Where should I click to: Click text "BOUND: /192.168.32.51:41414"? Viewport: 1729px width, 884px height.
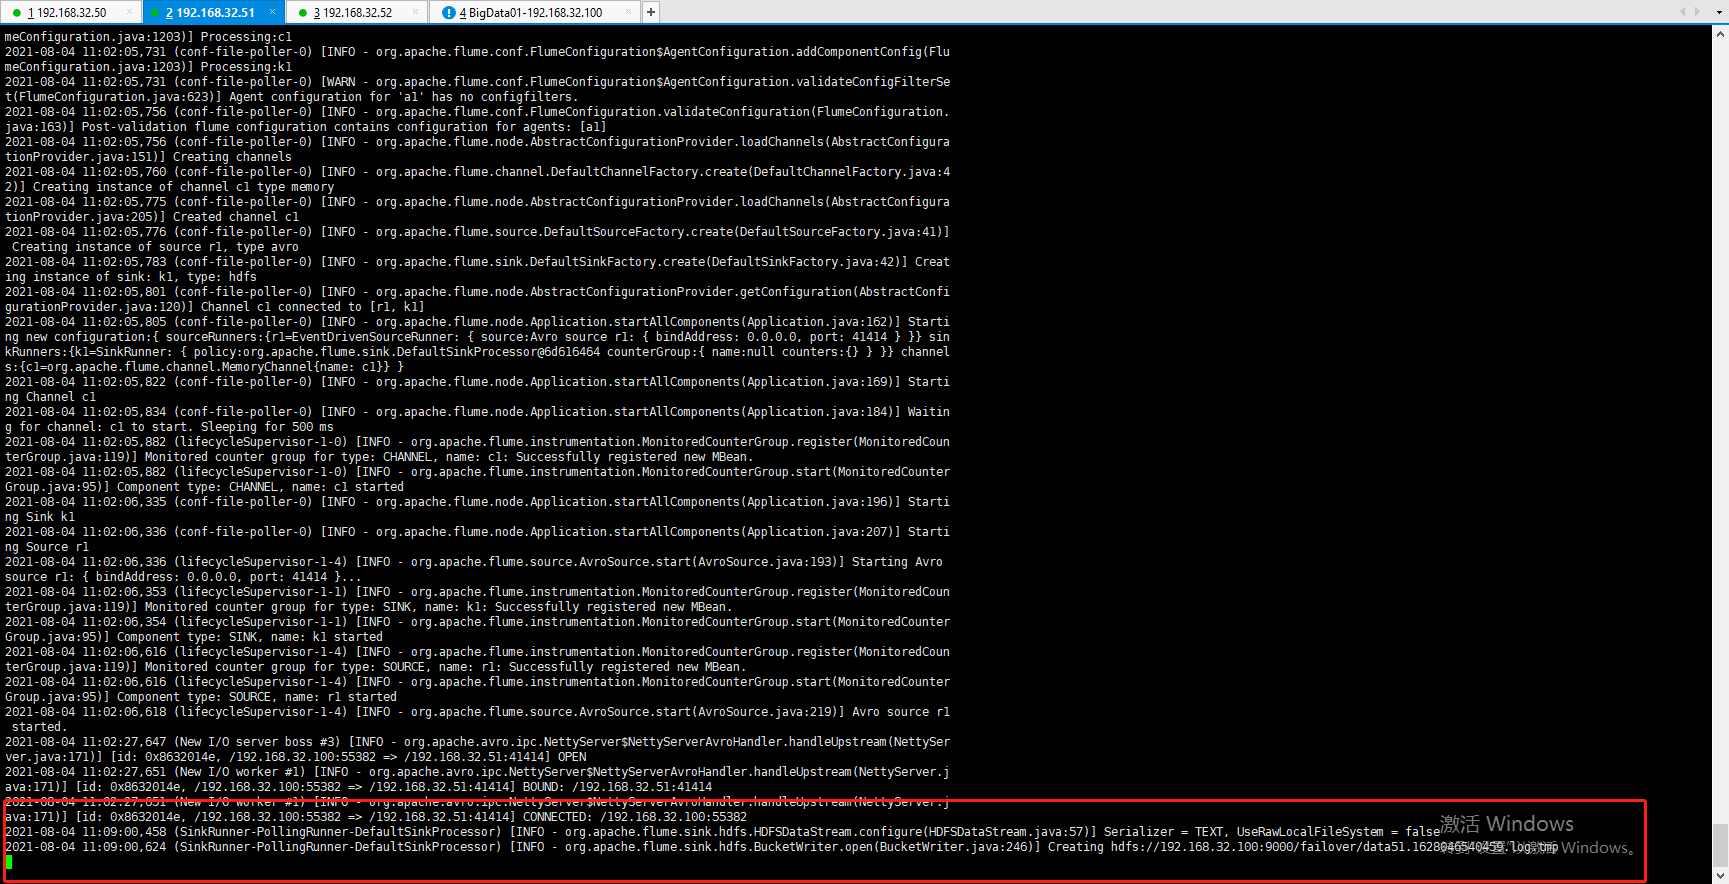click(x=618, y=787)
